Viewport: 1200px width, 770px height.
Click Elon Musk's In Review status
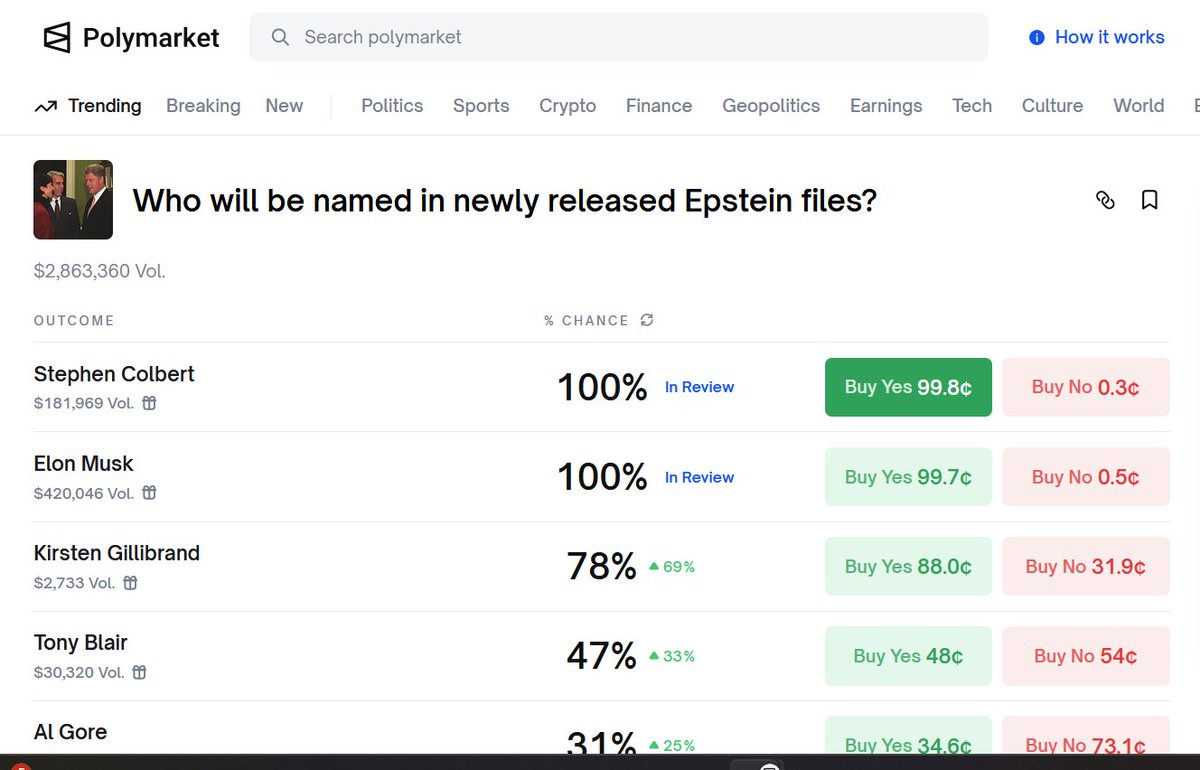(699, 477)
